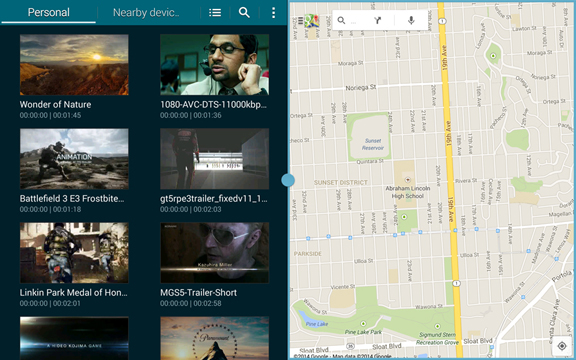Click the gt5rpe3trailer_fixedv11 title text
576x360 pixels.
pyautogui.click(x=214, y=199)
